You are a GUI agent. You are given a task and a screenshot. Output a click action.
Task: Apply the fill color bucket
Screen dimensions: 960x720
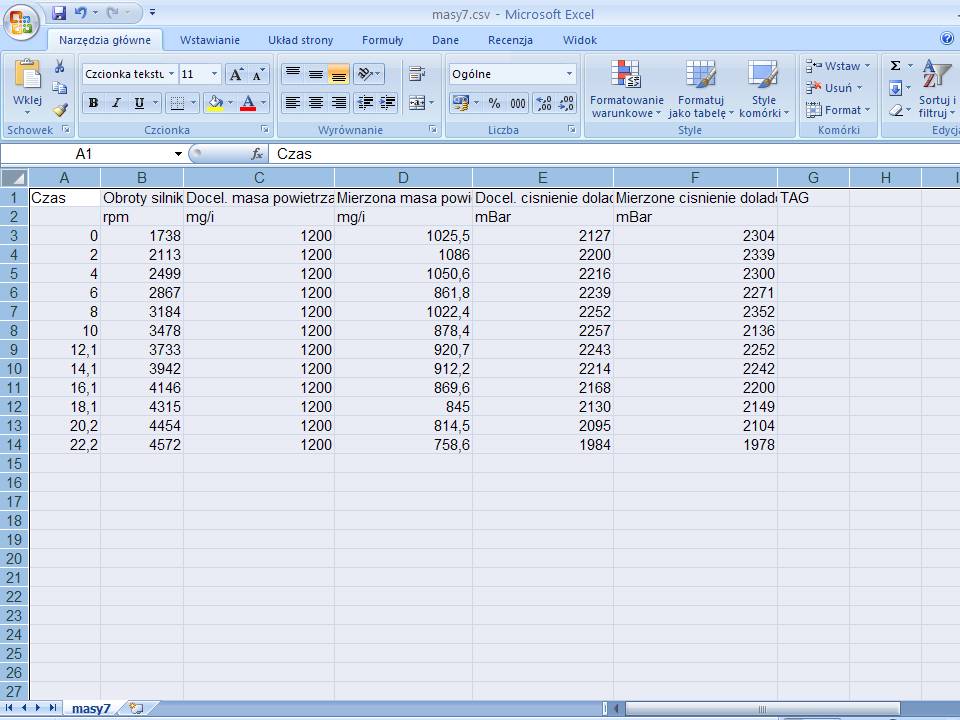(x=216, y=103)
